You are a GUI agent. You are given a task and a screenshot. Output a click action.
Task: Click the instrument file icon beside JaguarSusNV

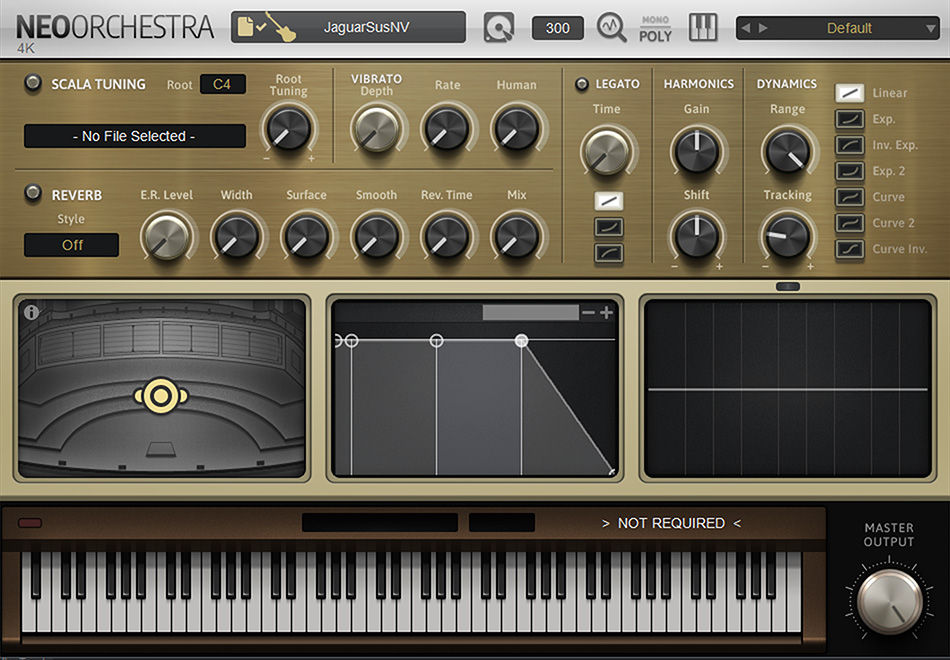click(245, 27)
